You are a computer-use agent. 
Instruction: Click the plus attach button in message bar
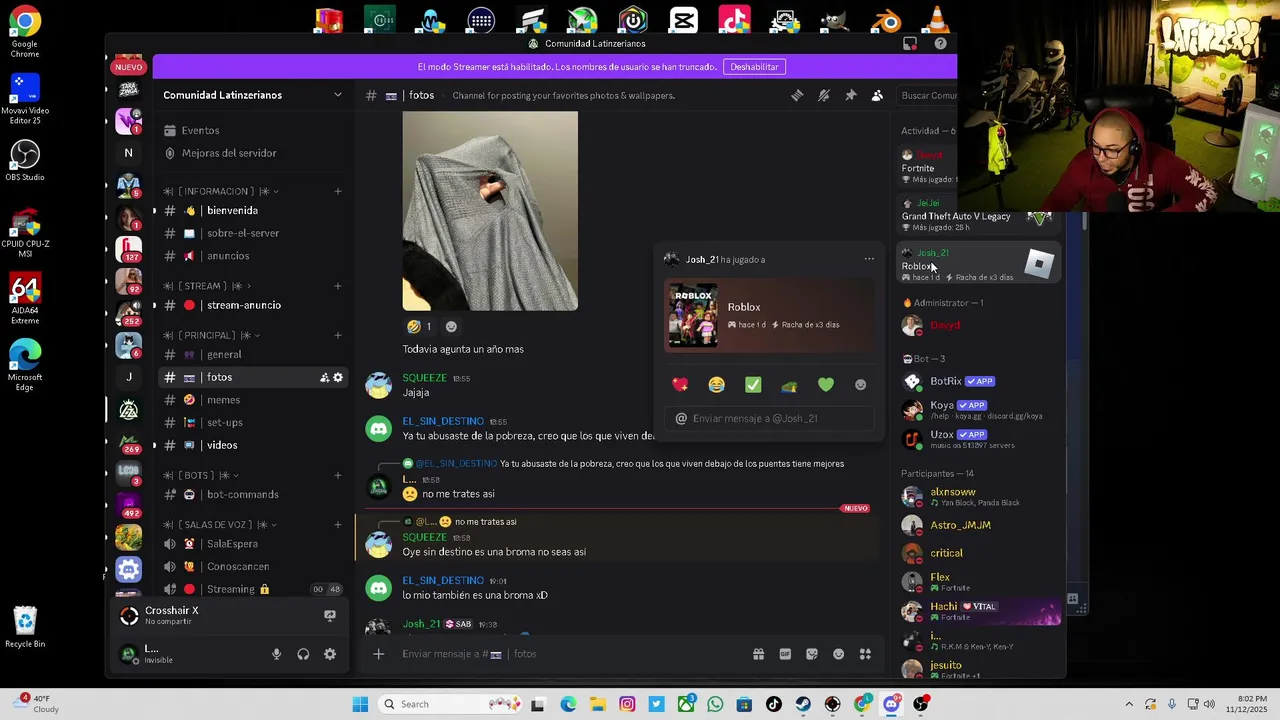click(x=378, y=654)
